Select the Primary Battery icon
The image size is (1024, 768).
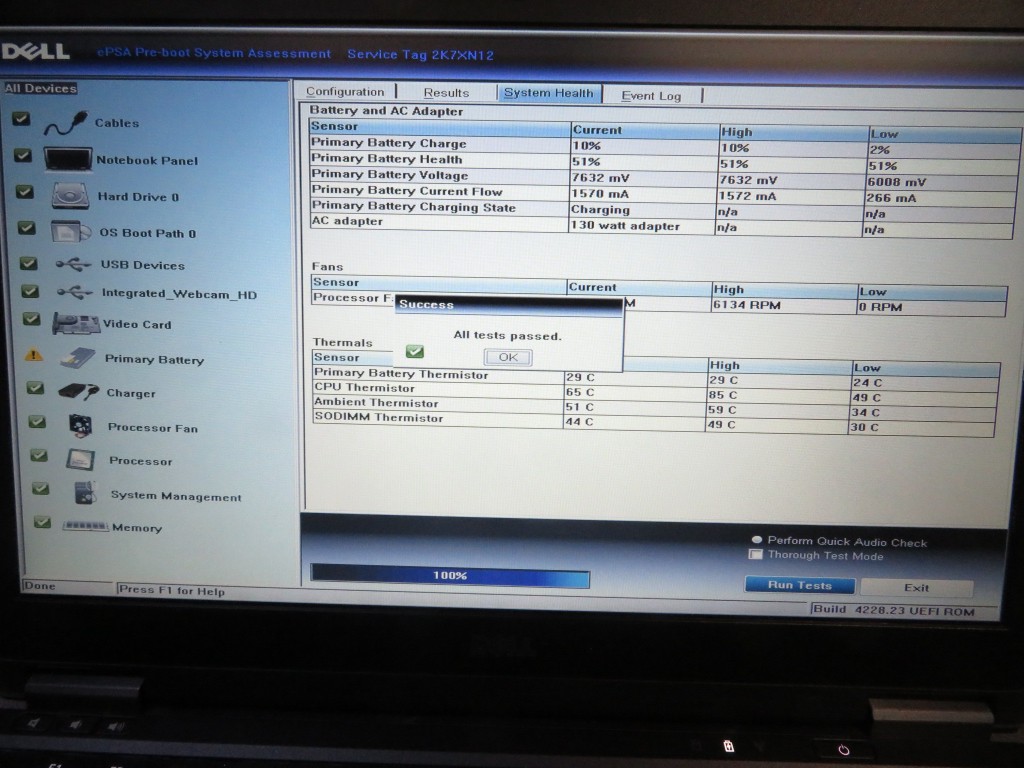click(78, 358)
